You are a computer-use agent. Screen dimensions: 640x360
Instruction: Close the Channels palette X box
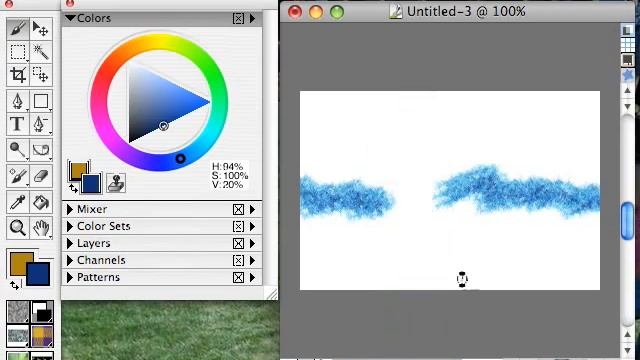(x=238, y=260)
